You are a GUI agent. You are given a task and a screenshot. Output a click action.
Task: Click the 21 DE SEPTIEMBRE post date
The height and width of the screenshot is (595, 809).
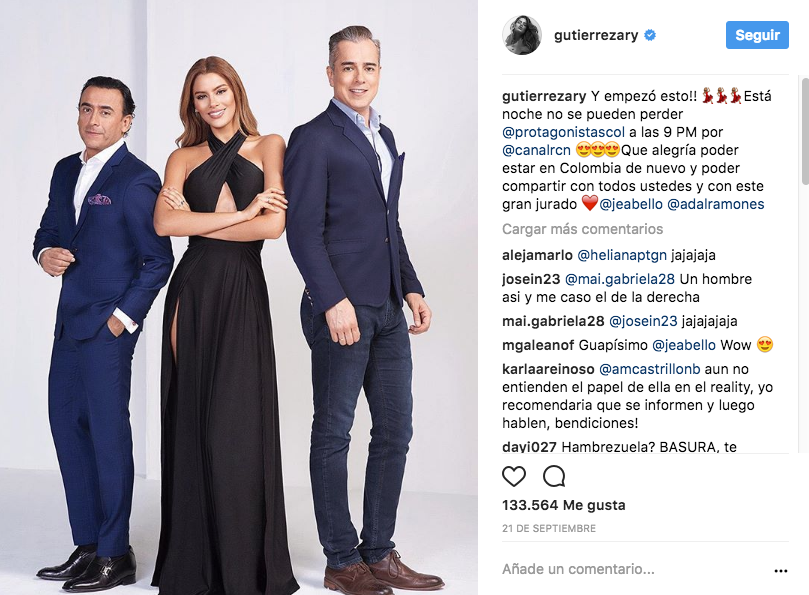pos(549,528)
